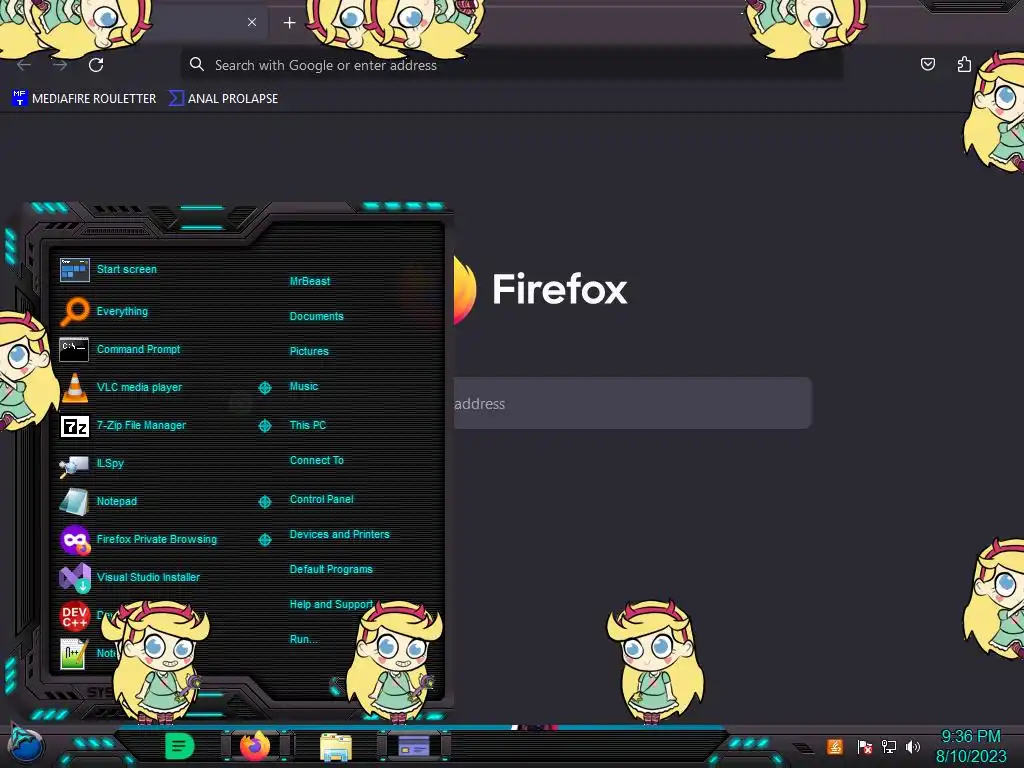Image resolution: width=1024 pixels, height=768 pixels.
Task: Click the new tab page search box
Action: click(632, 403)
